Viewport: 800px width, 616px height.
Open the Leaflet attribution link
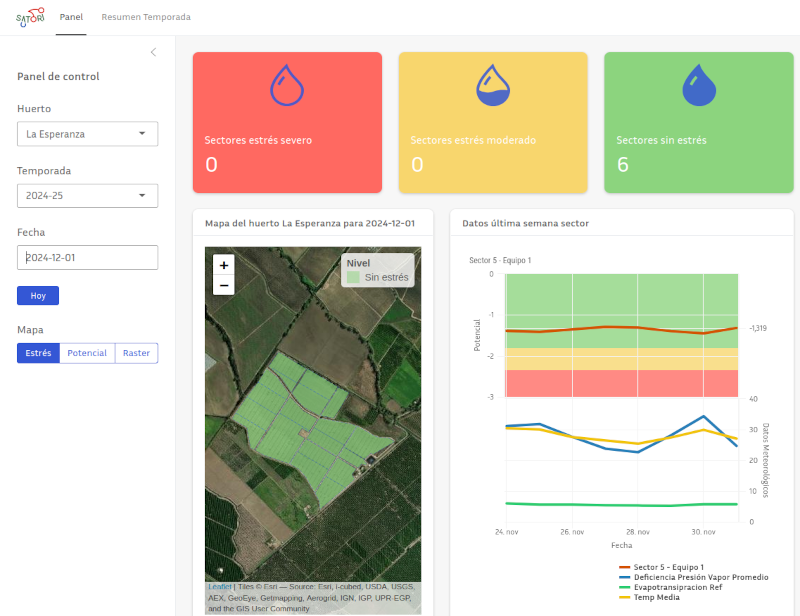219,587
